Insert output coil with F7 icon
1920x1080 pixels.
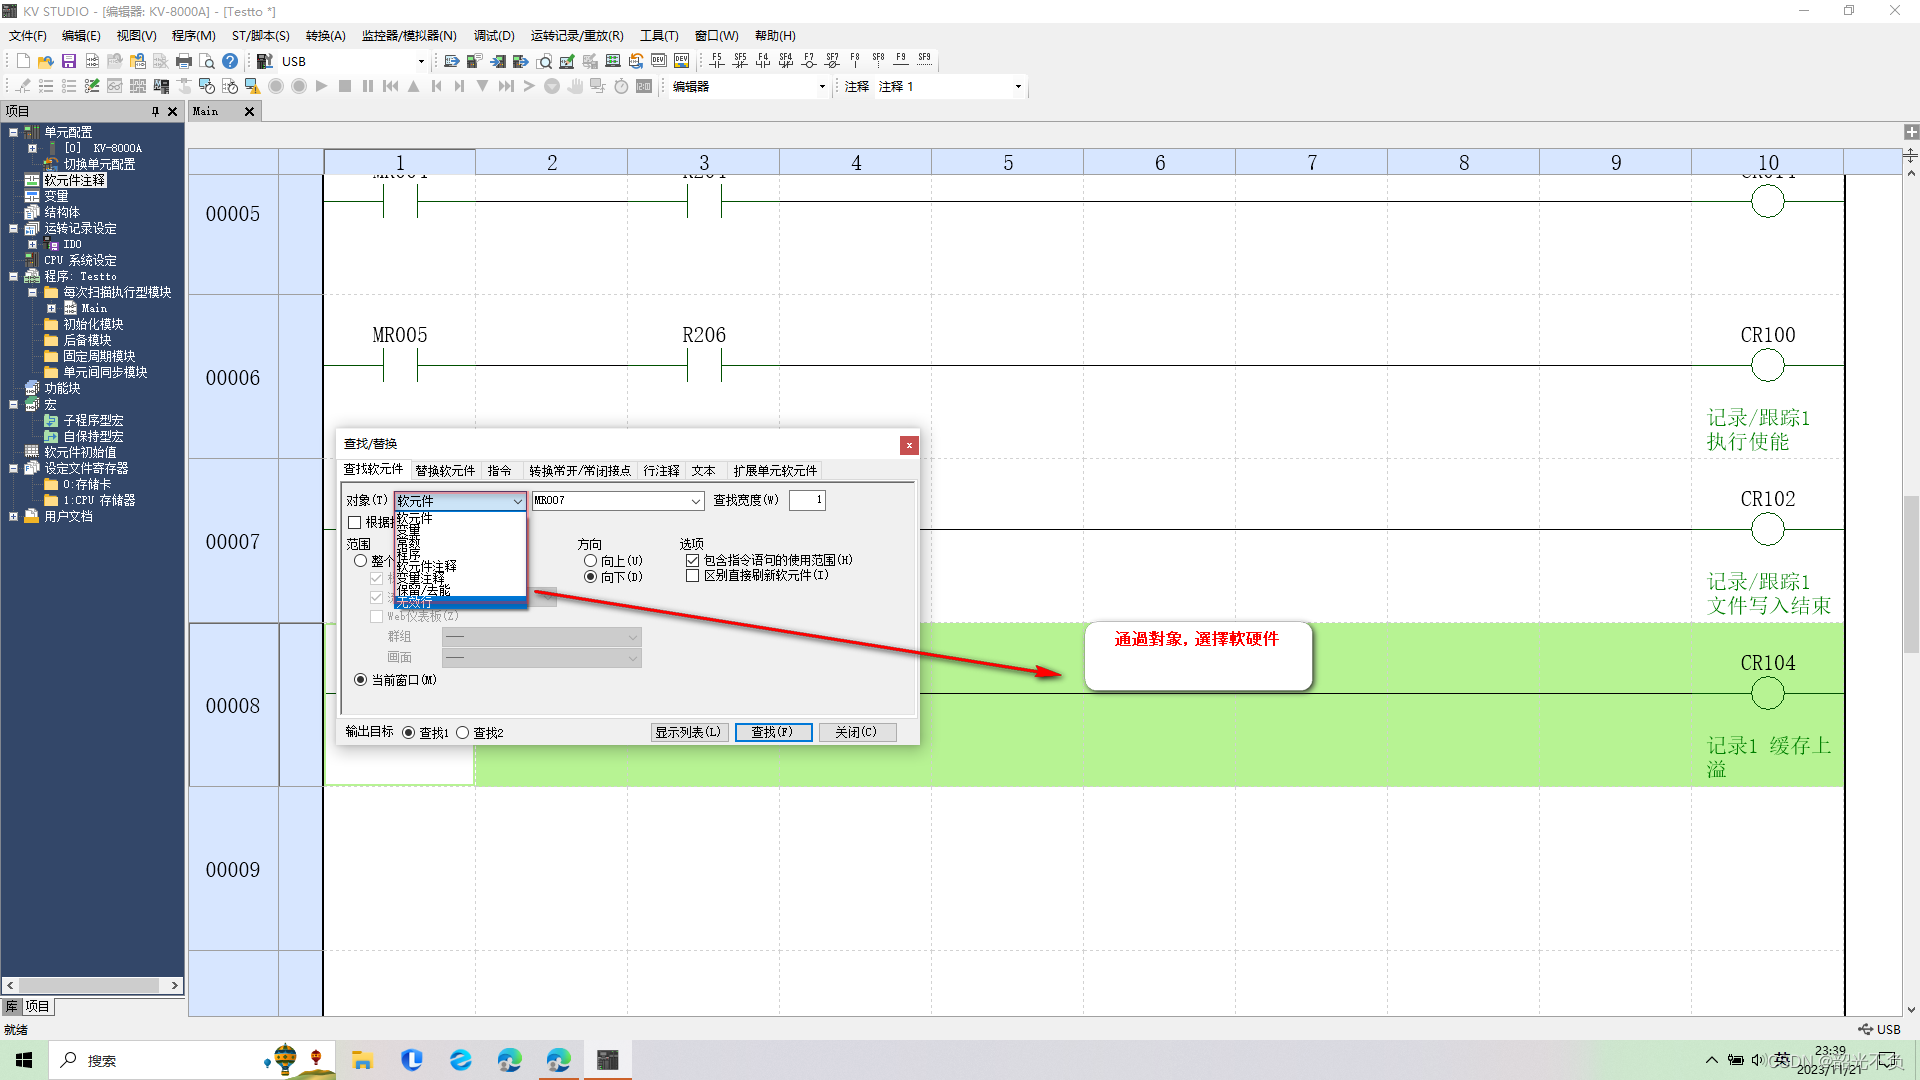point(809,61)
